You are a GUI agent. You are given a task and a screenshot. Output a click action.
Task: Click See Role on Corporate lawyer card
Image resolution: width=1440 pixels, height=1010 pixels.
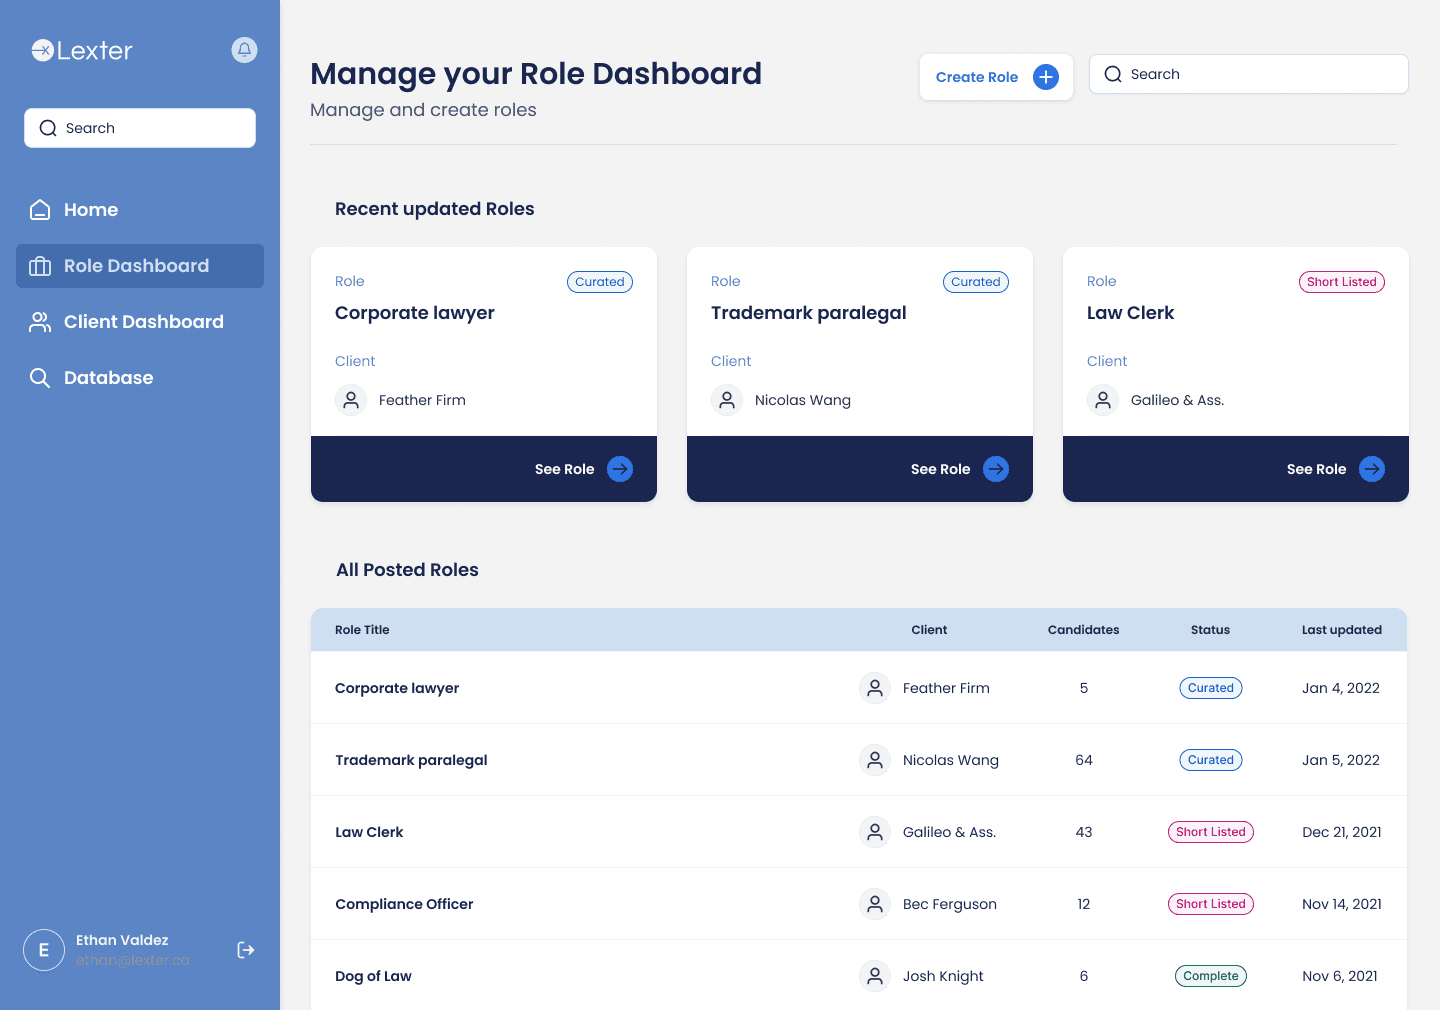584,469
